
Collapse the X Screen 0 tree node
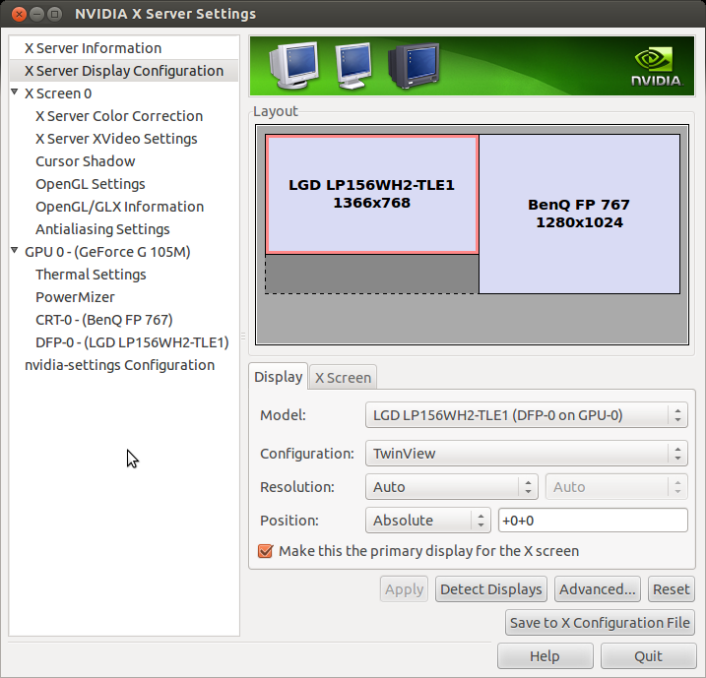pyautogui.click(x=15, y=93)
